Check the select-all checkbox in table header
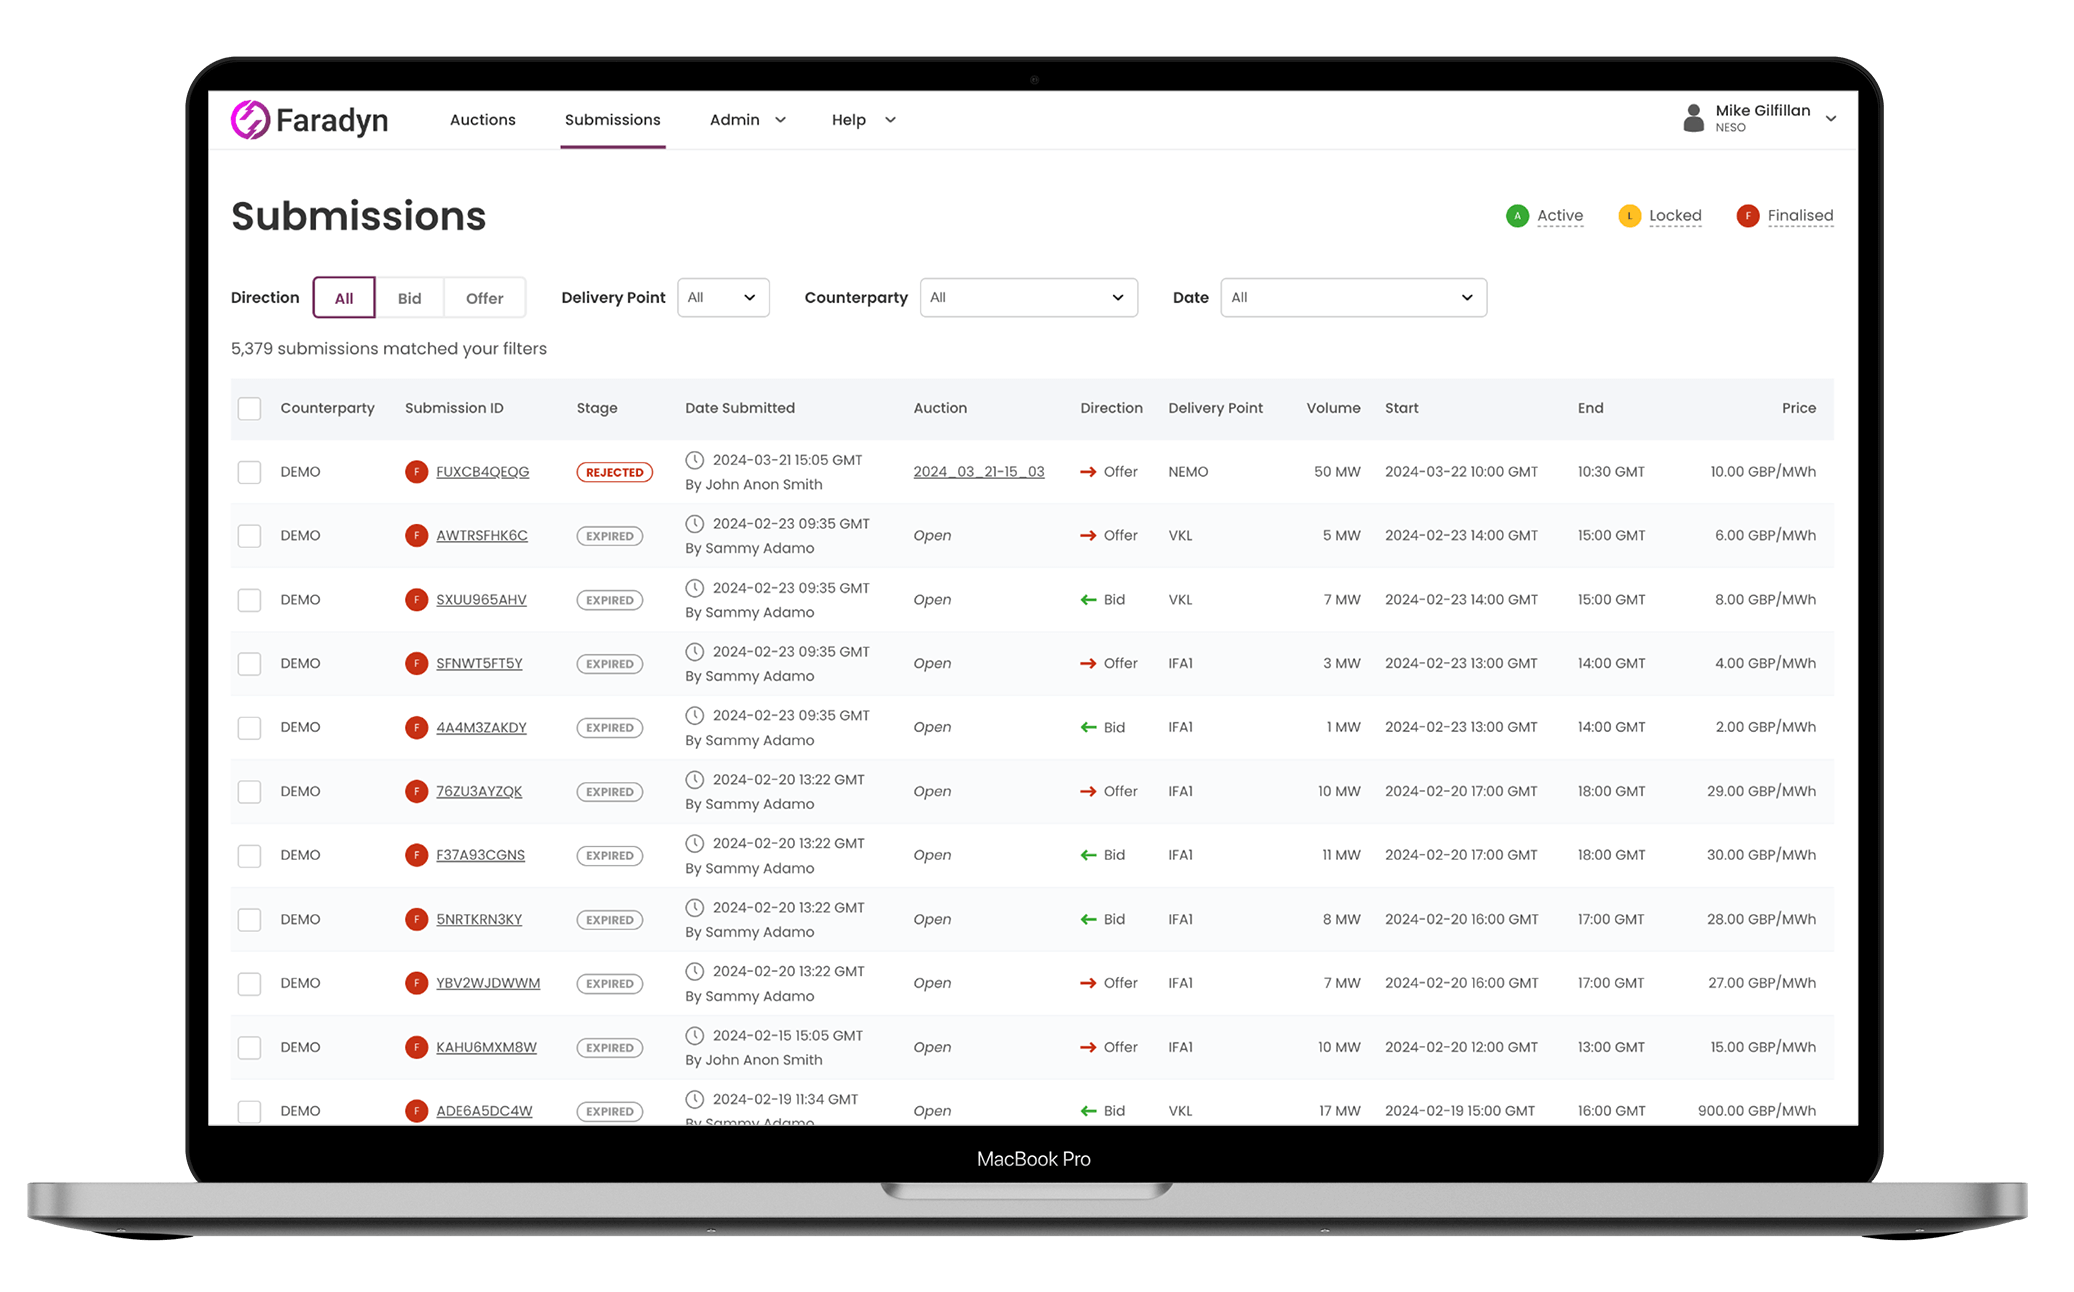Viewport: 2074px width, 1292px height. click(249, 408)
